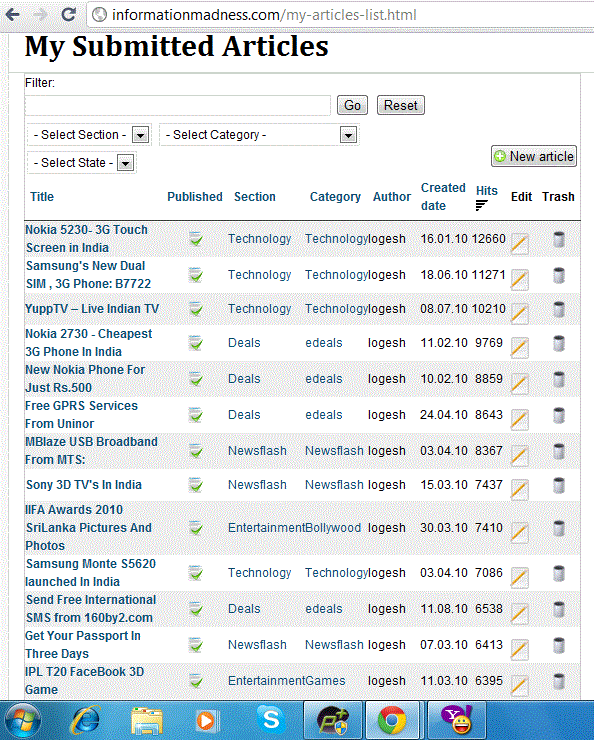Trash the IPL T20 FaceBook 3D Game article
The image size is (614, 740).
click(x=559, y=681)
